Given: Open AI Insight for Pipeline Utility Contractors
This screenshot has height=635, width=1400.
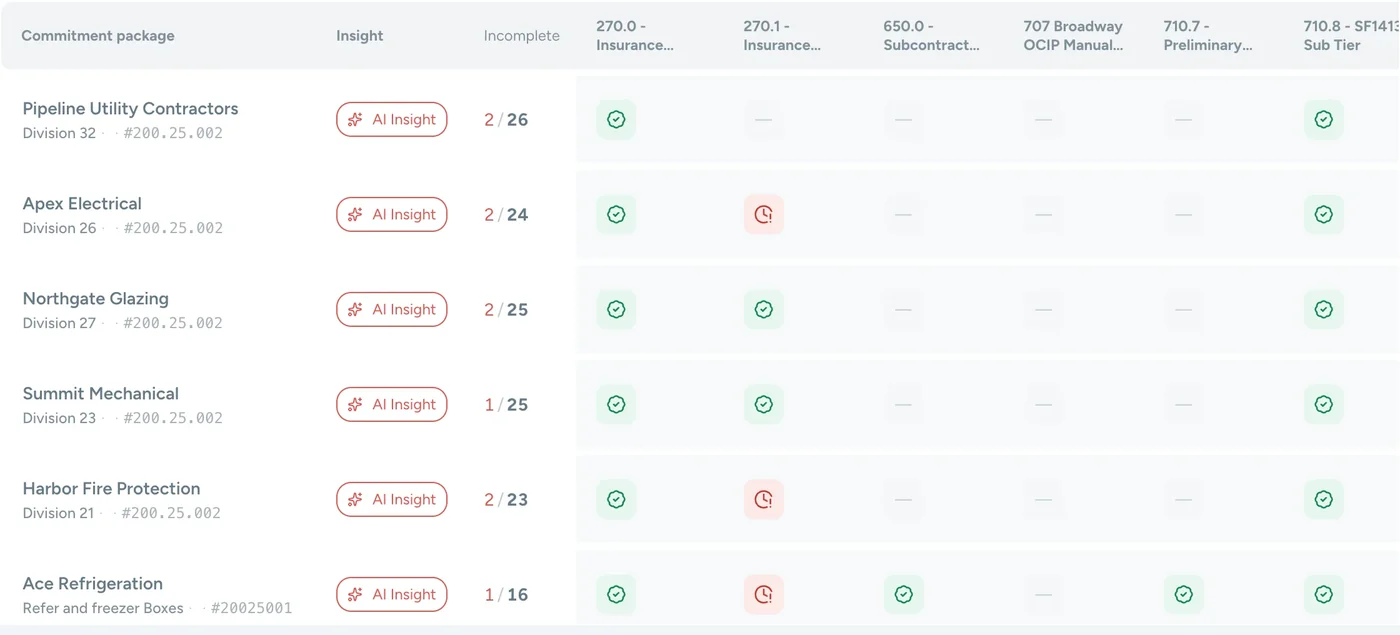Looking at the screenshot, I should click(392, 119).
